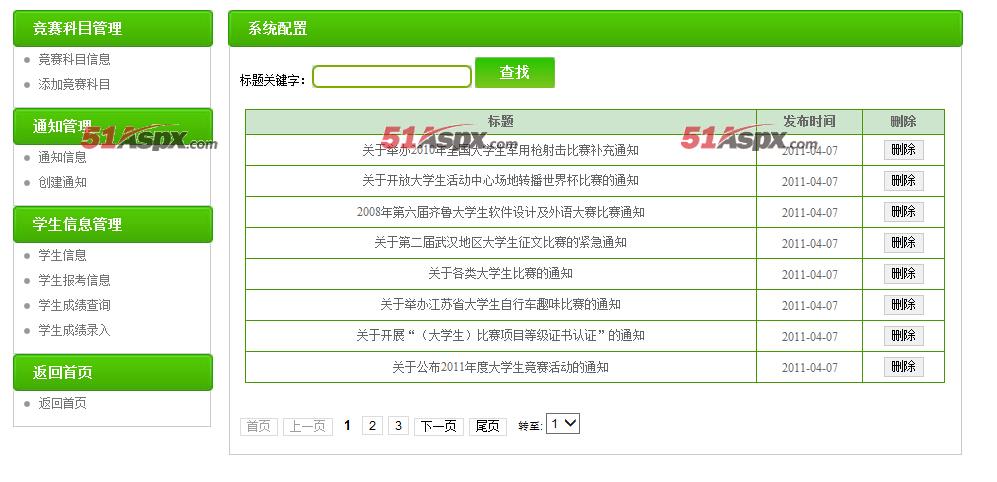This screenshot has height=482, width=997.
Task: Click the 竞赛科目管理 panel header
Action: (x=113, y=28)
